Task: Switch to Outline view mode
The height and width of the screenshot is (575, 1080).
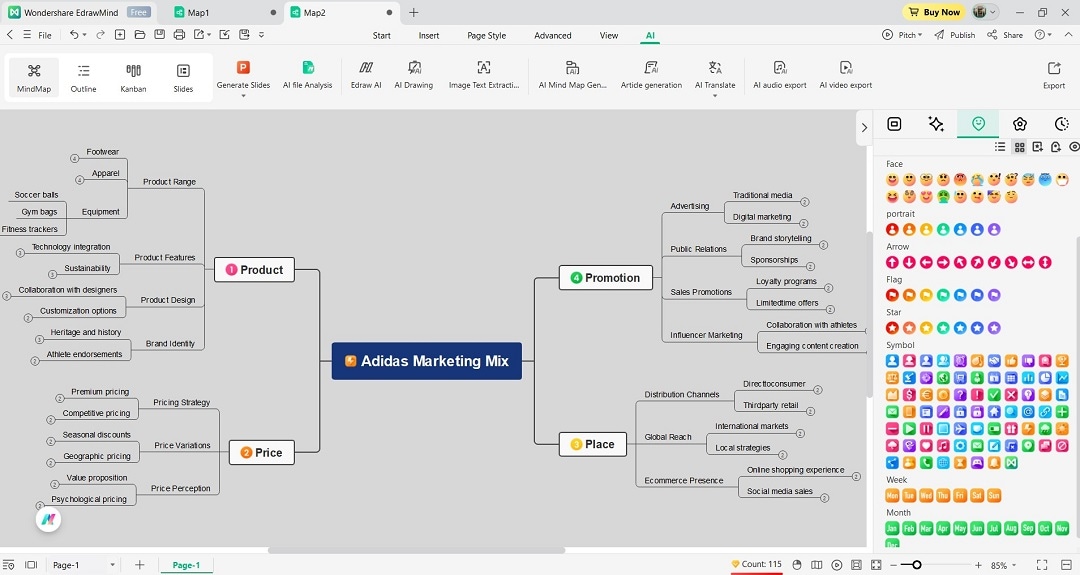Action: 83,78
